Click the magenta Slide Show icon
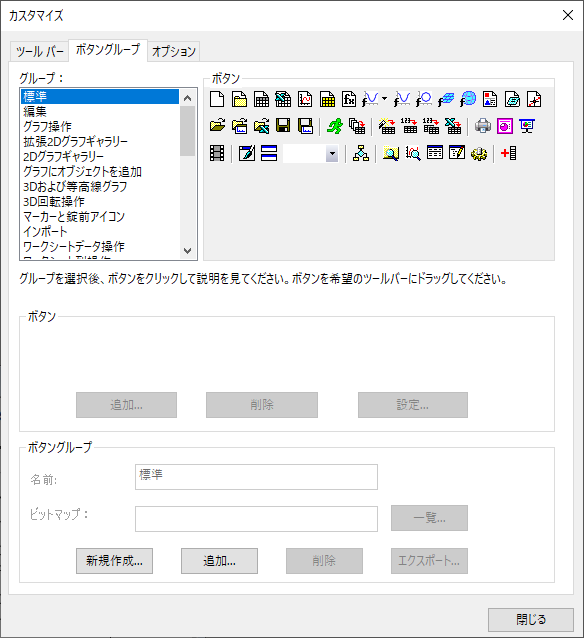The image size is (584, 638). [505, 126]
